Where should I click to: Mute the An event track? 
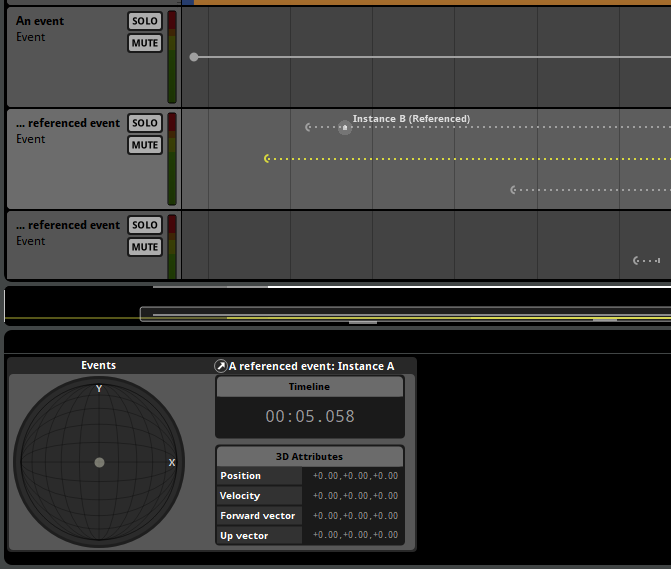(x=145, y=43)
